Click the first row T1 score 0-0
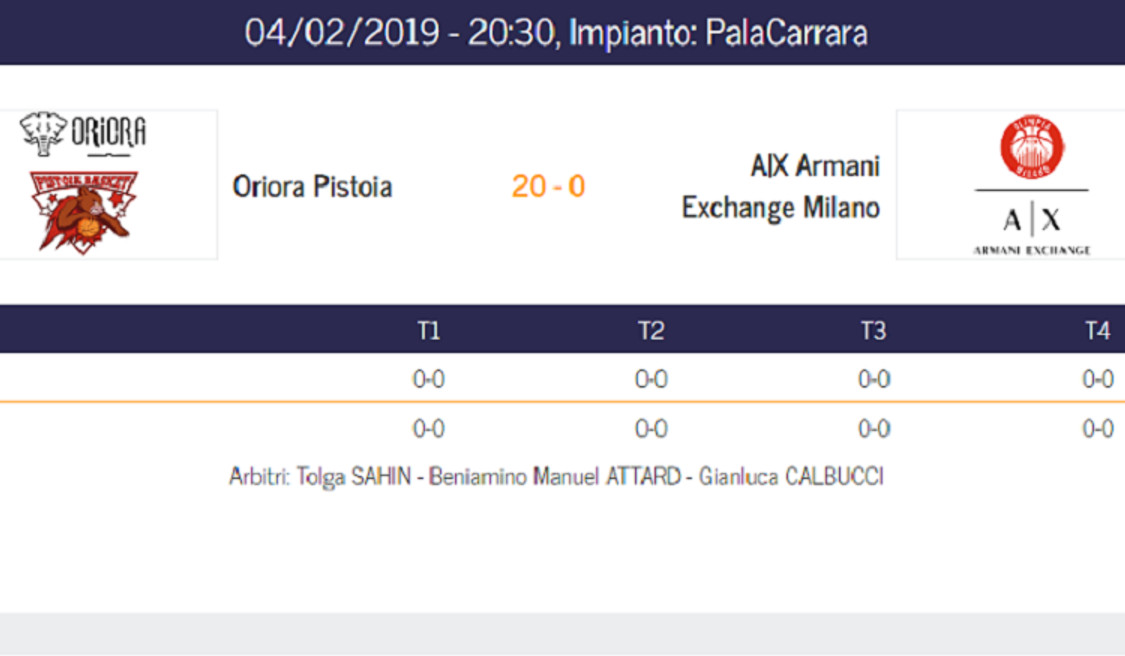 point(428,379)
